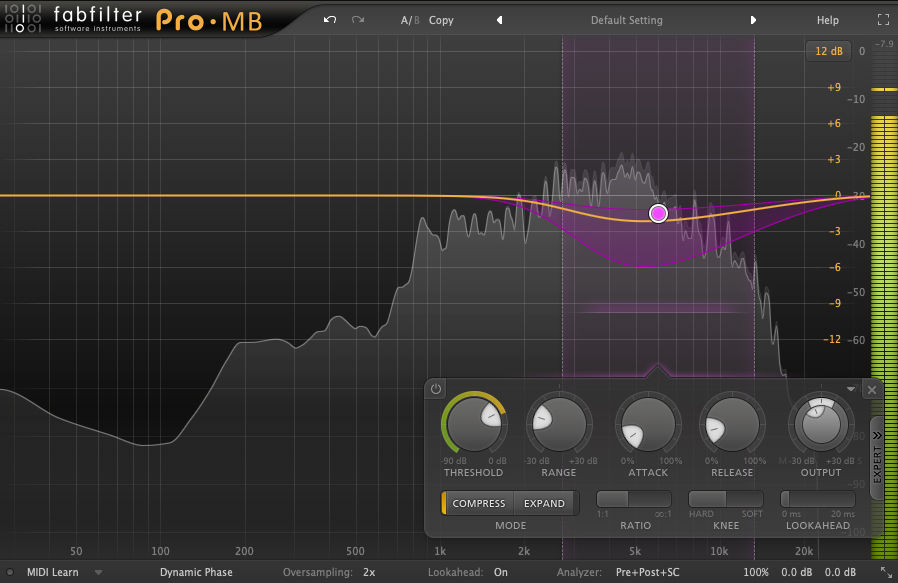Change the 12 dB display range
This screenshot has width=898, height=583.
[829, 51]
